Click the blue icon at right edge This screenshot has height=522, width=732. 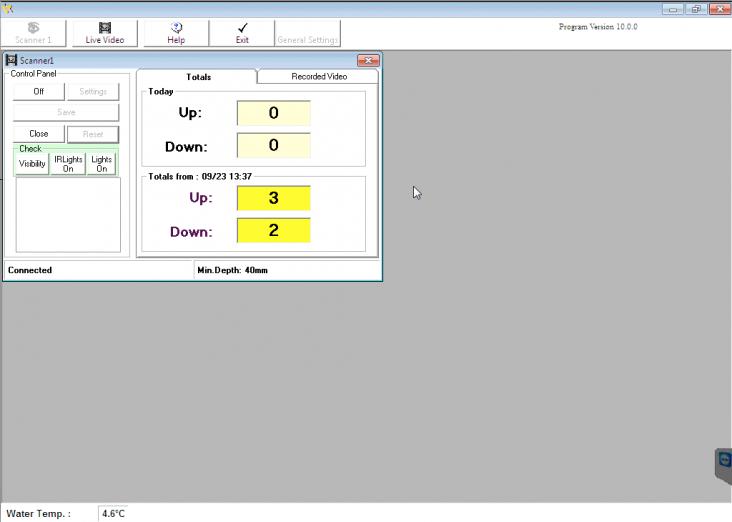click(724, 460)
